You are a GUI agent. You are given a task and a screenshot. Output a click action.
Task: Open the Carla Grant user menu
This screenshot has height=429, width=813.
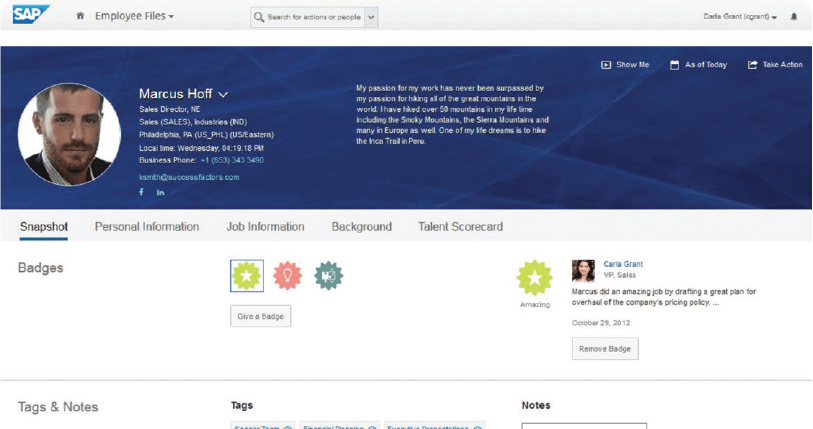click(x=740, y=17)
